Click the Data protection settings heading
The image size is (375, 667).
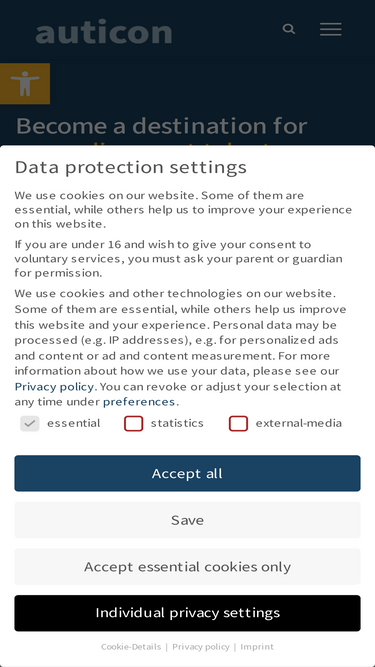pos(131,167)
